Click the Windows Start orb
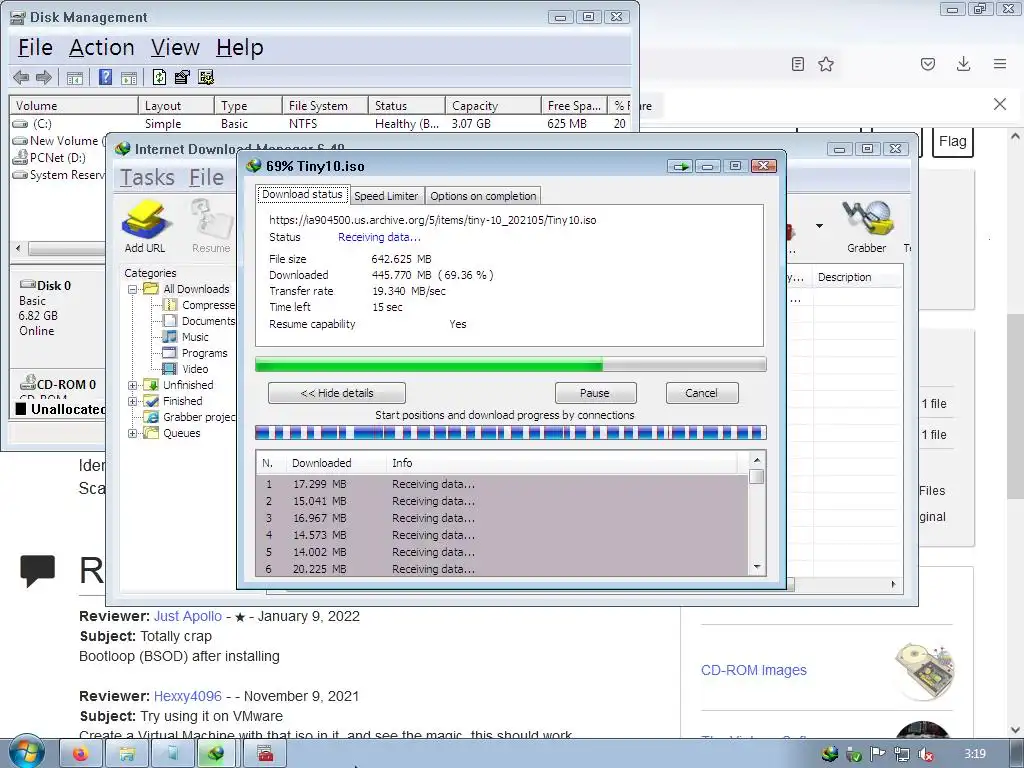This screenshot has height=768, width=1024. click(27, 752)
